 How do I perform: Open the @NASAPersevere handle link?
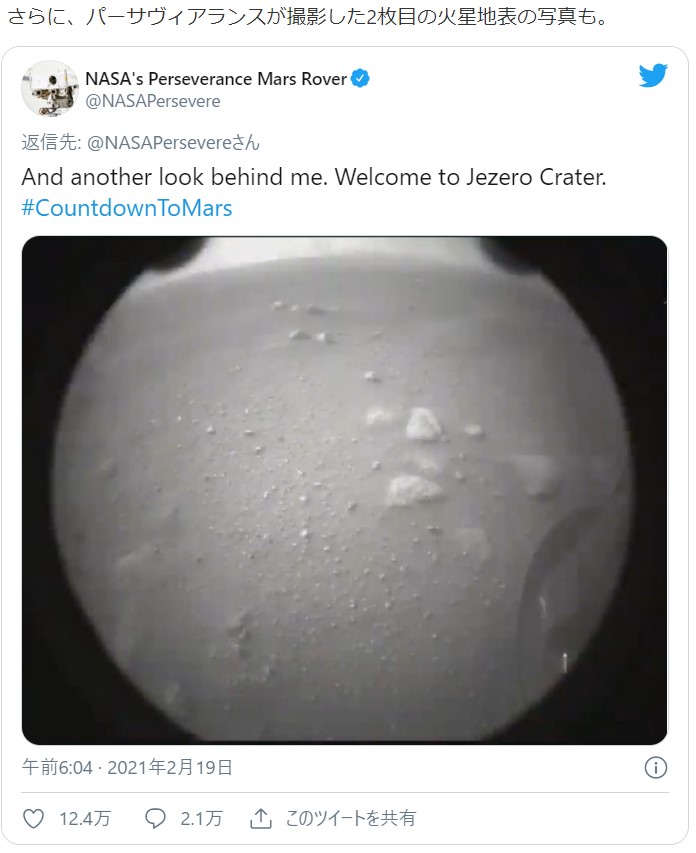tap(153, 101)
